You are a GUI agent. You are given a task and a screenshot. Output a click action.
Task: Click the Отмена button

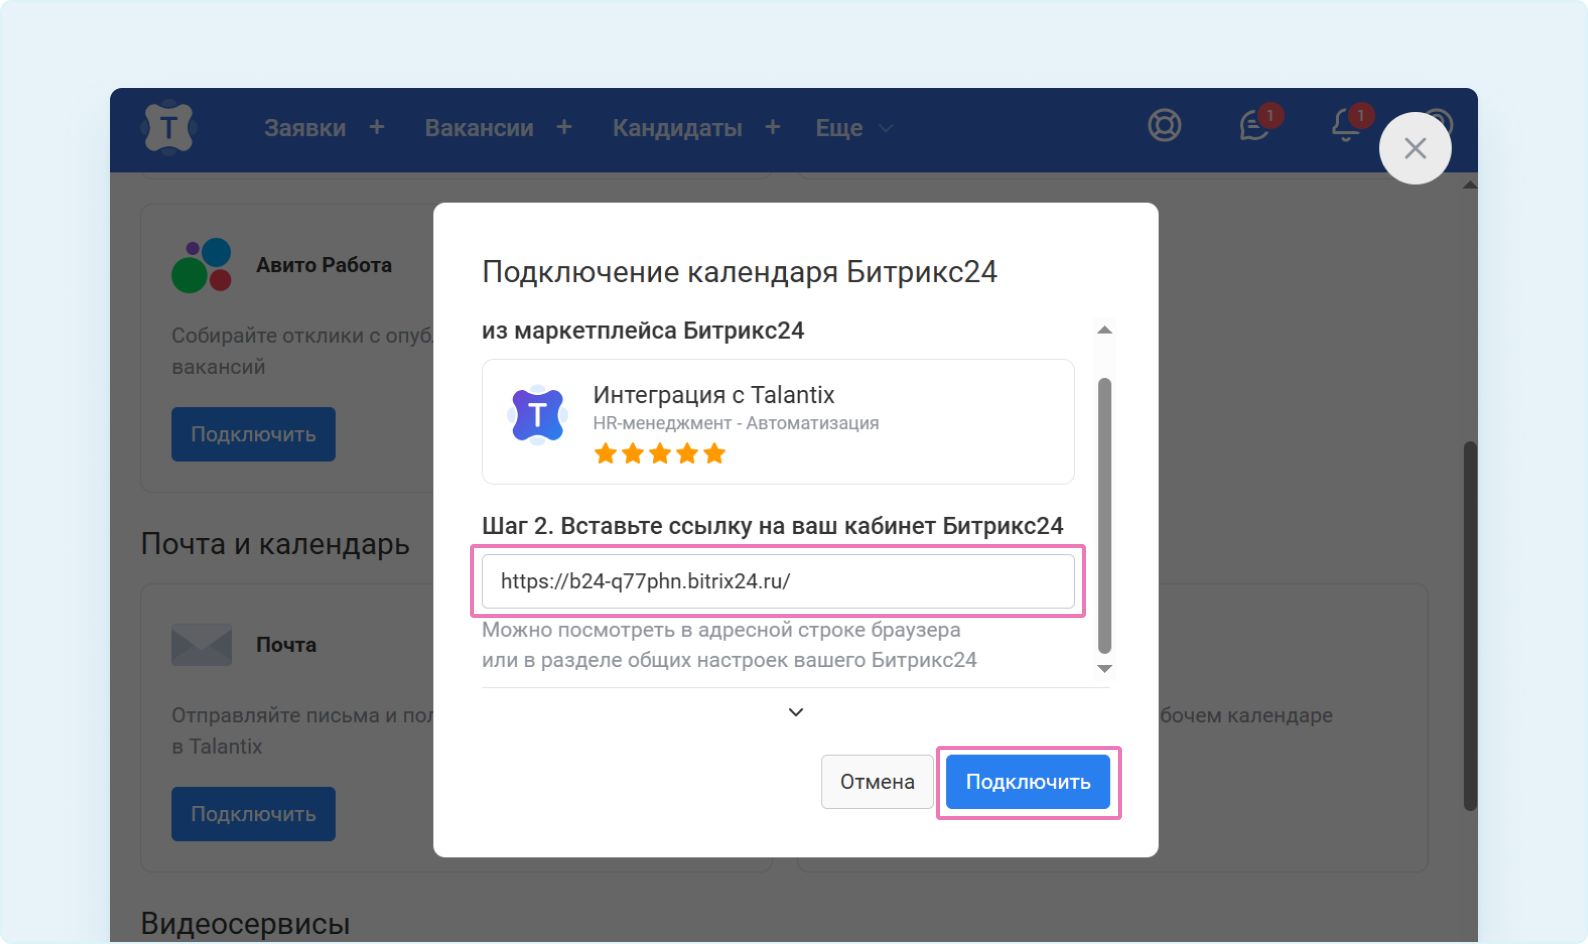tap(877, 782)
